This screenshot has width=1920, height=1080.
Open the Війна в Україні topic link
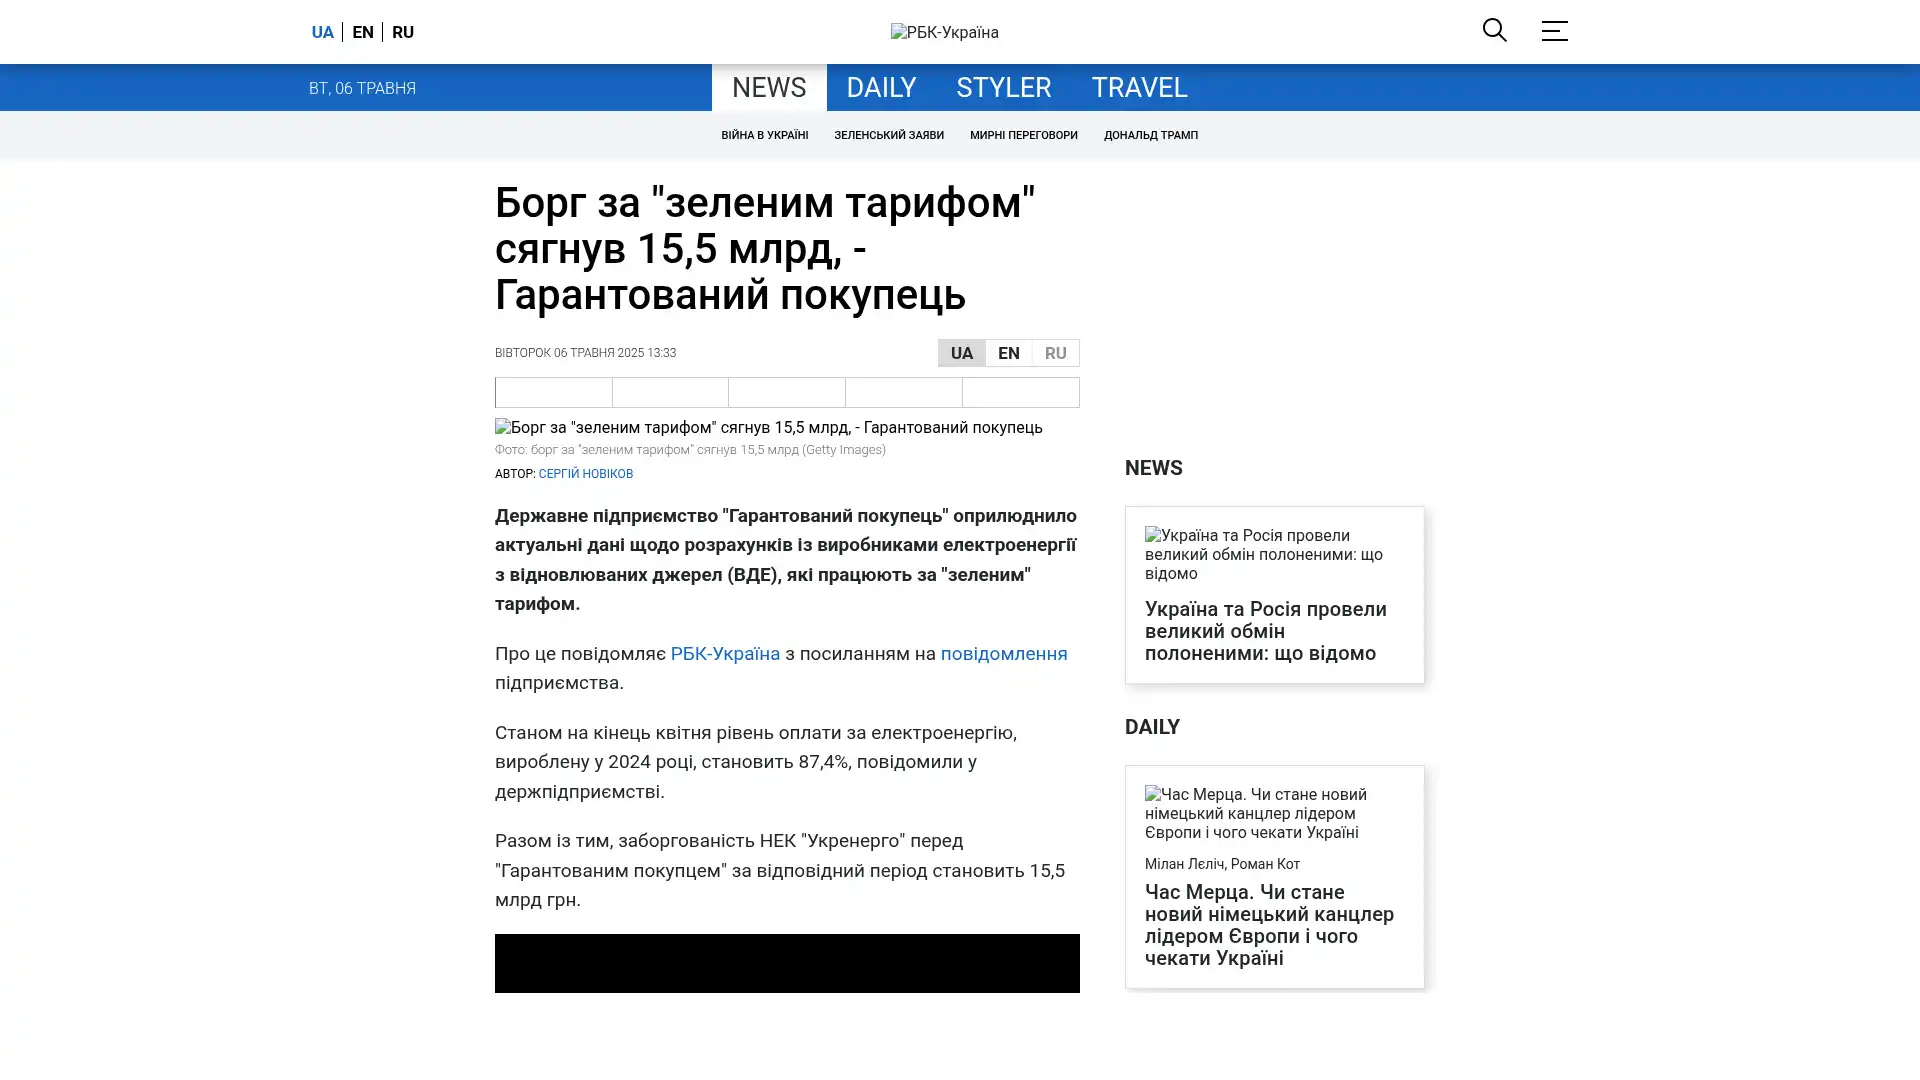[764, 135]
